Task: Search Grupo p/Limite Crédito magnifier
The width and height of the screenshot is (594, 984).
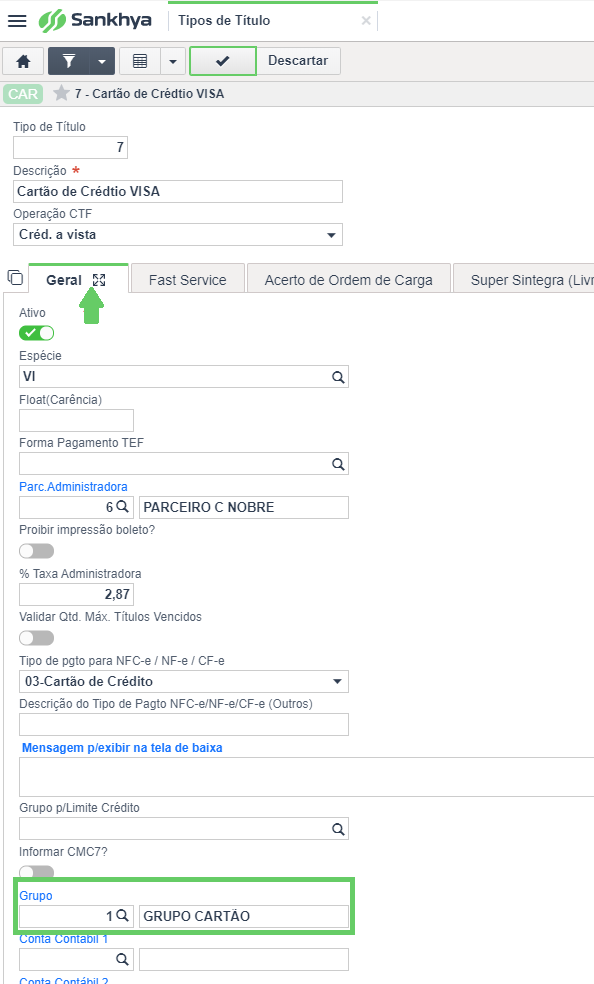Action: (338, 829)
